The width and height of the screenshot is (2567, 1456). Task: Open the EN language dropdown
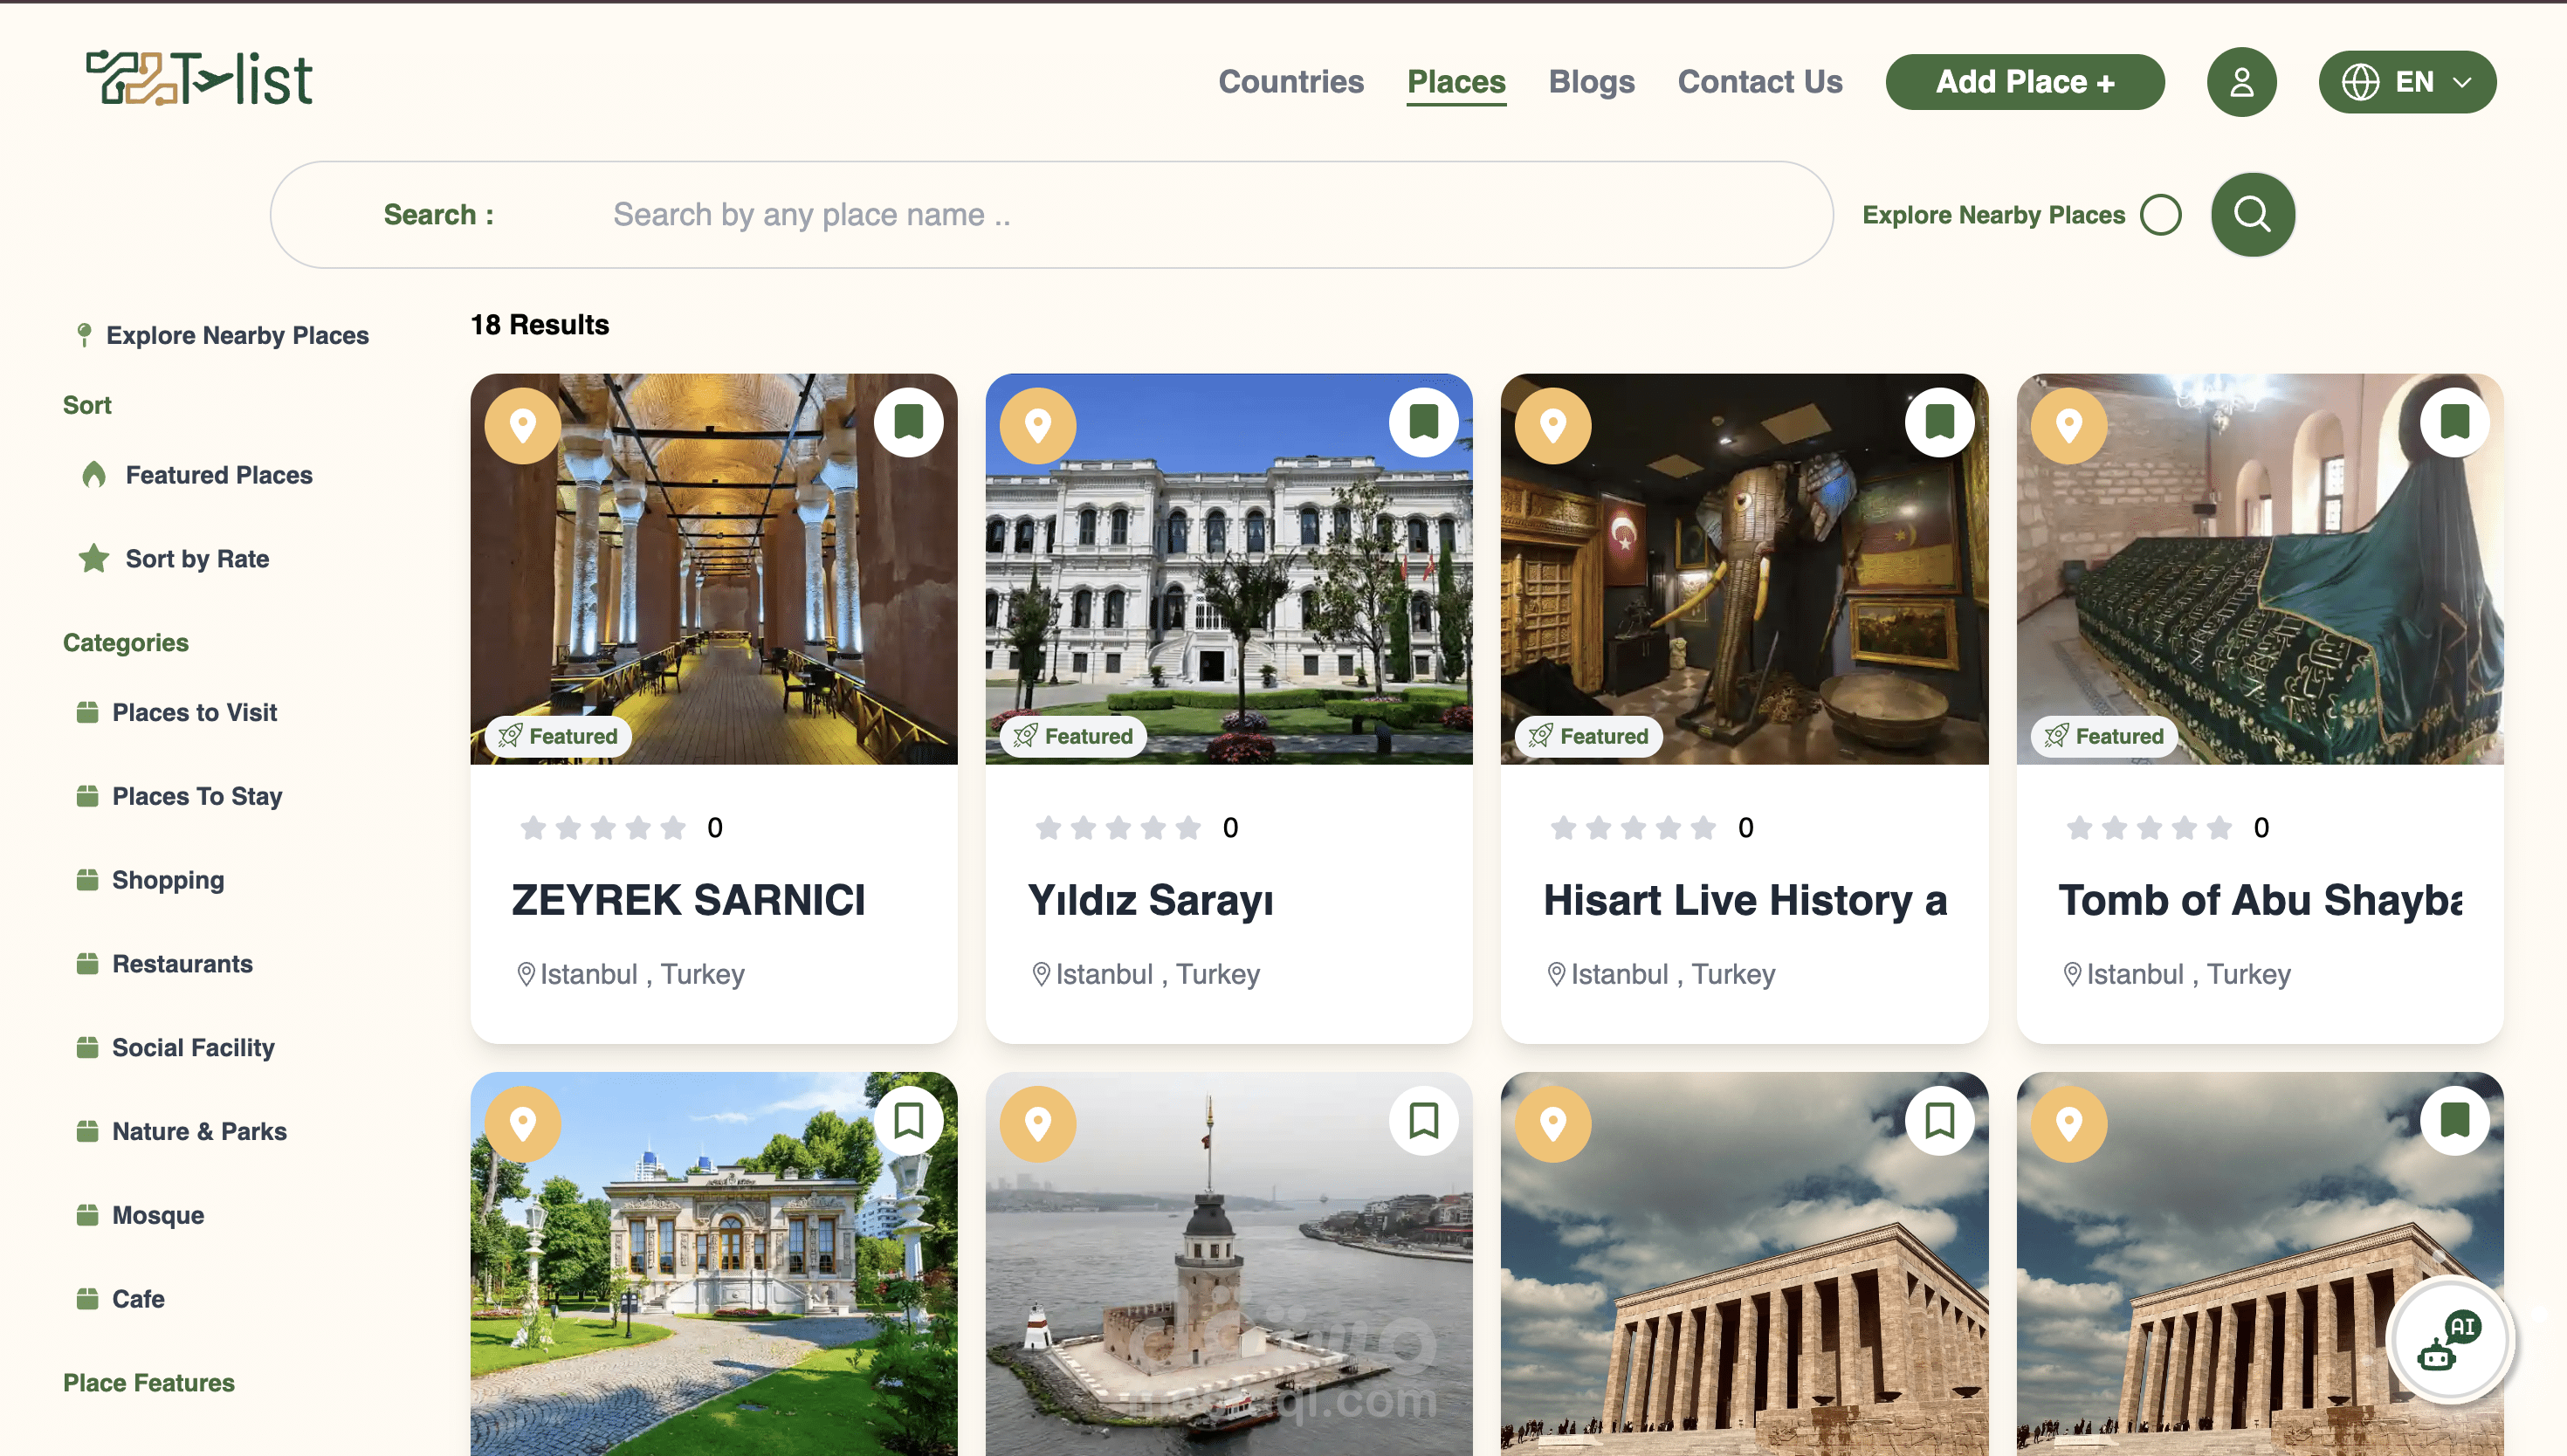click(2407, 82)
